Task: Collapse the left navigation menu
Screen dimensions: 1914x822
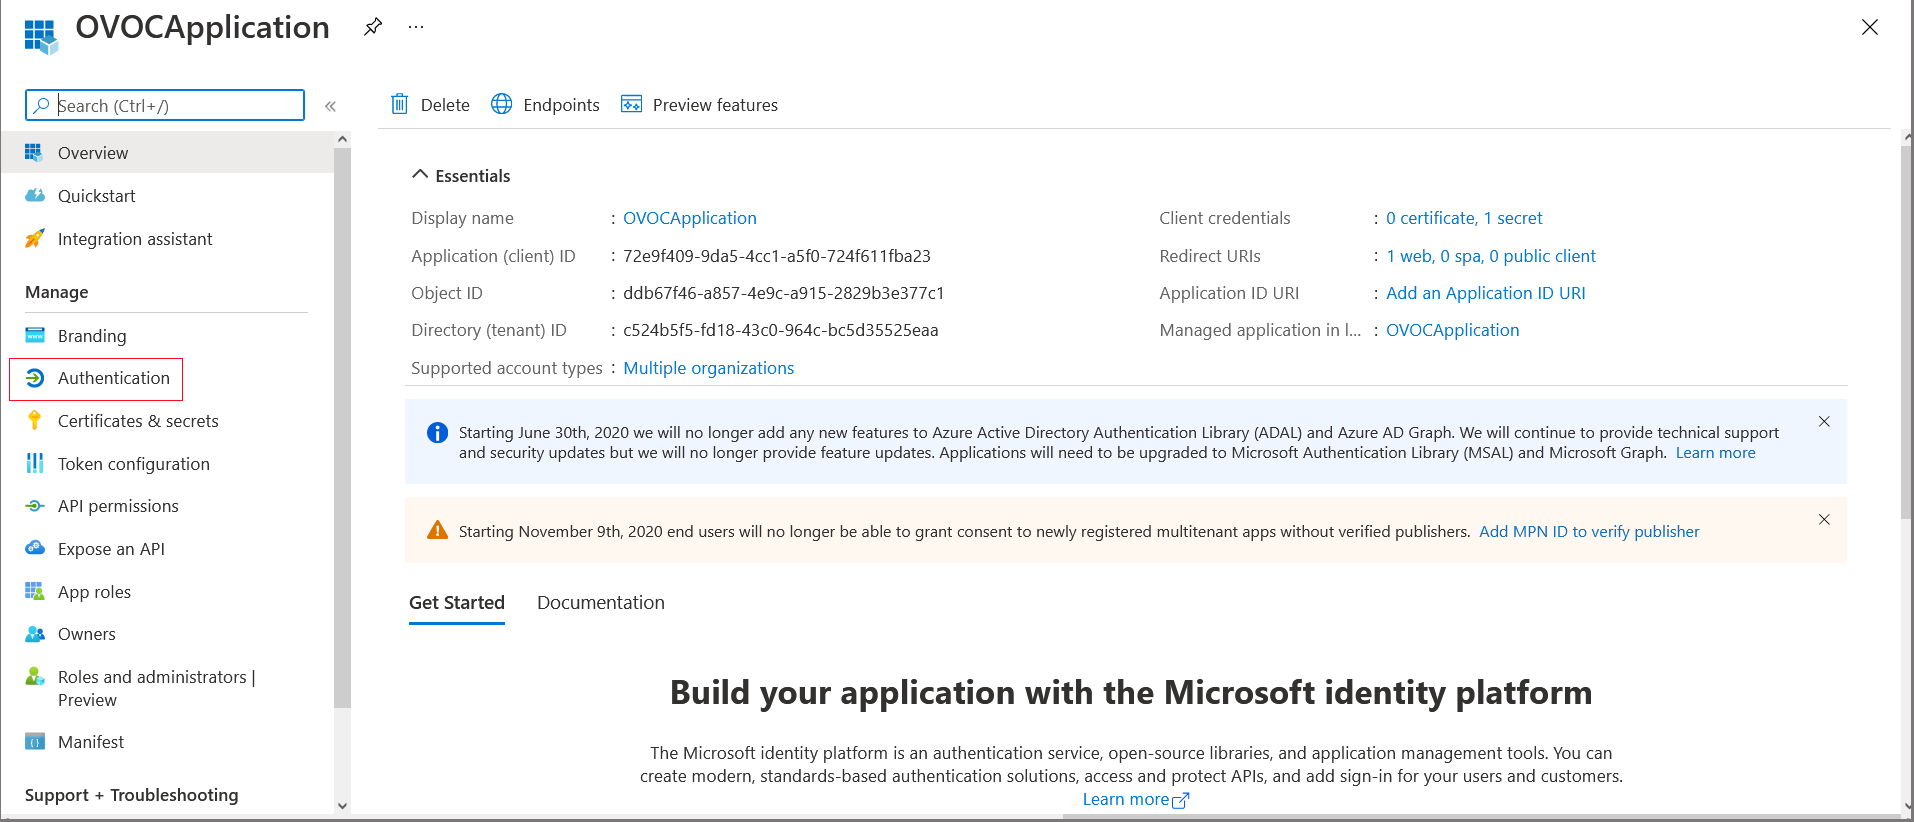Action: click(330, 106)
